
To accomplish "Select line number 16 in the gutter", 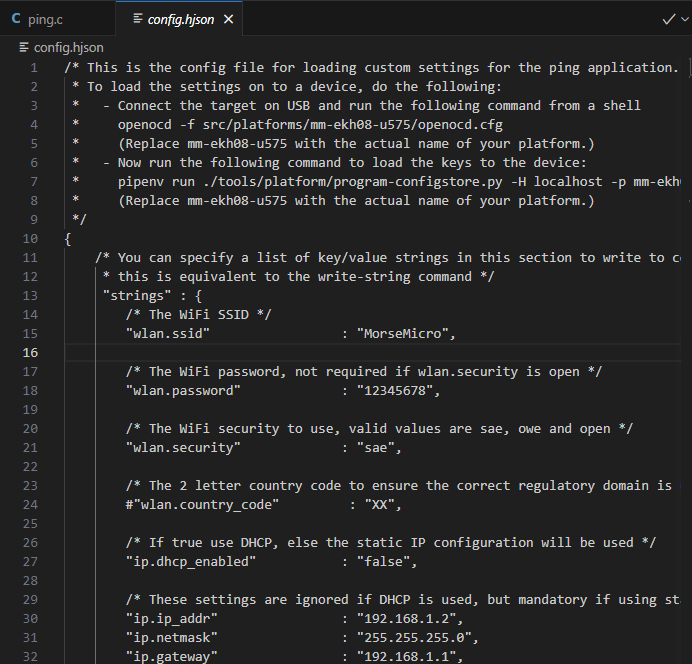I will pos(30,353).
